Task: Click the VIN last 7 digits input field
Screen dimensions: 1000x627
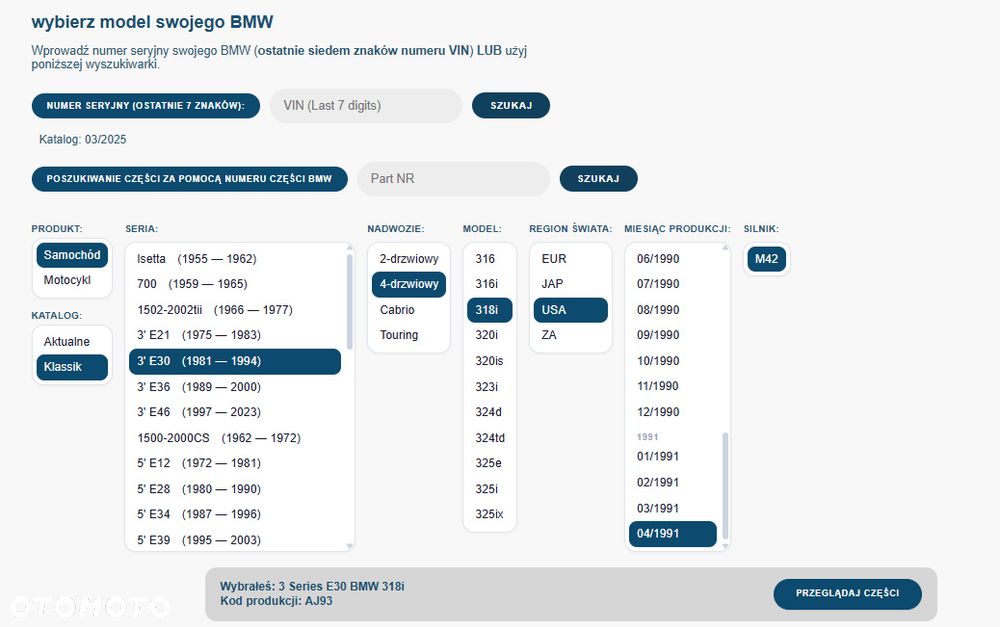Action: 365,106
